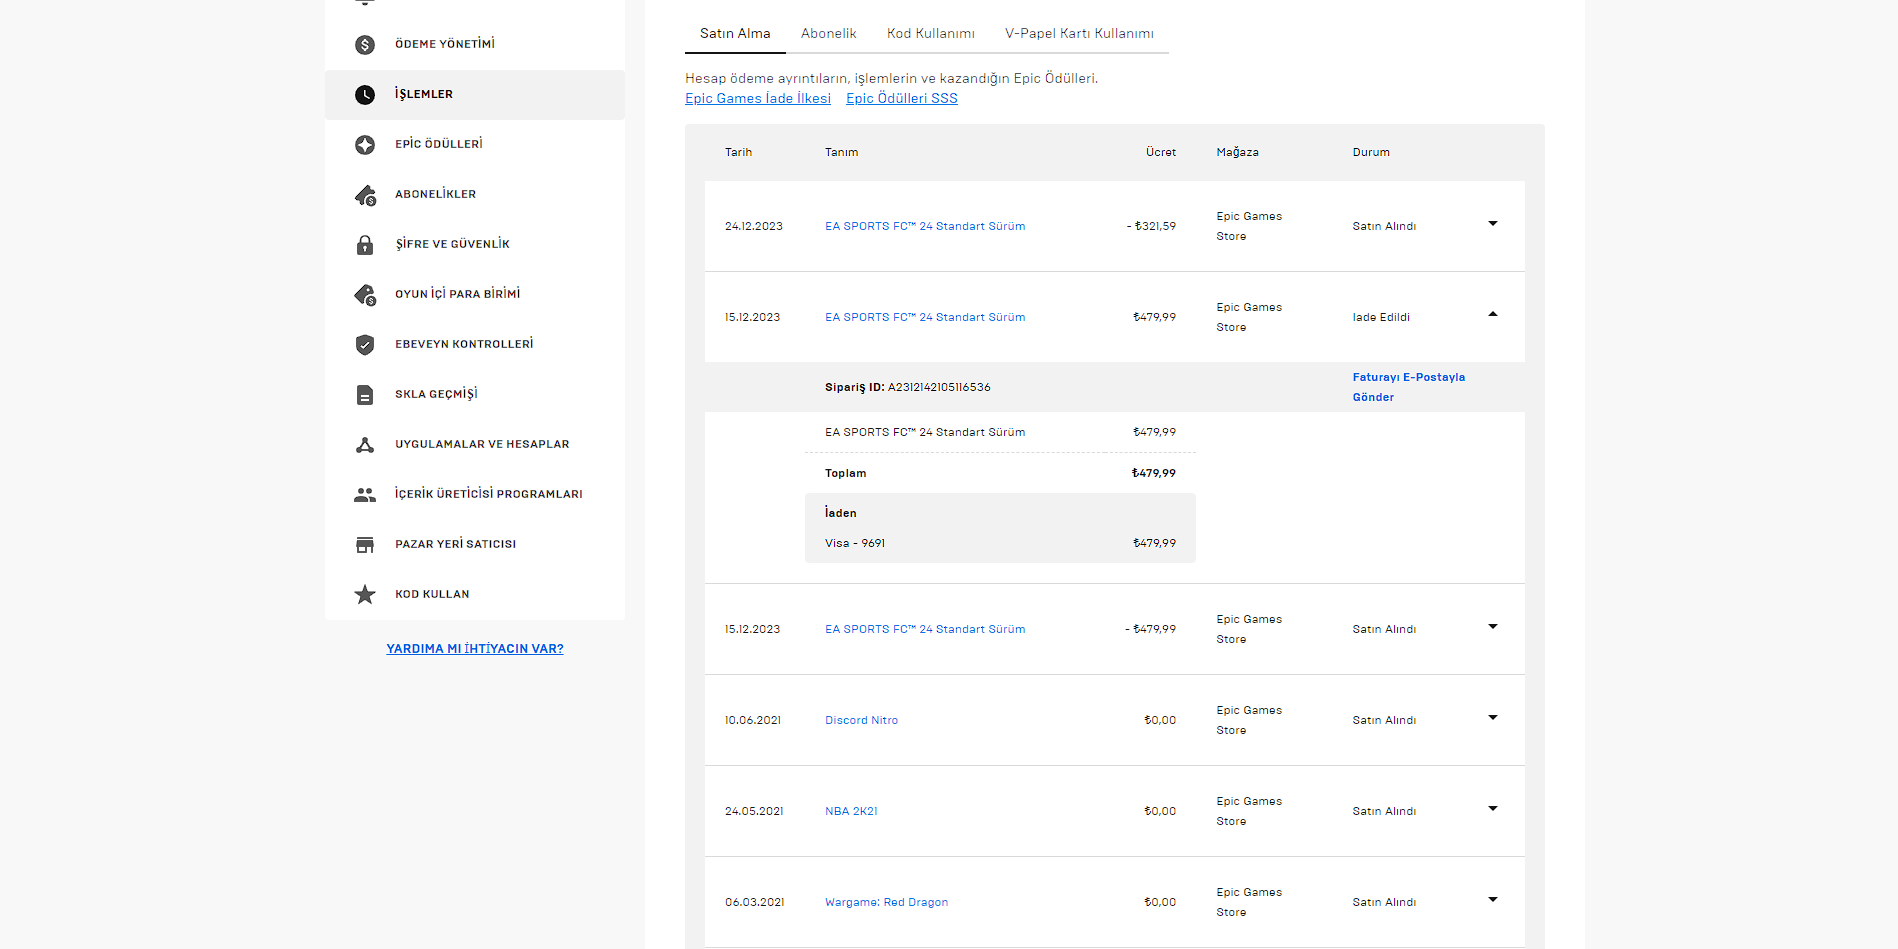Click the lock icon for Şifre ve Güvenlik

point(365,245)
